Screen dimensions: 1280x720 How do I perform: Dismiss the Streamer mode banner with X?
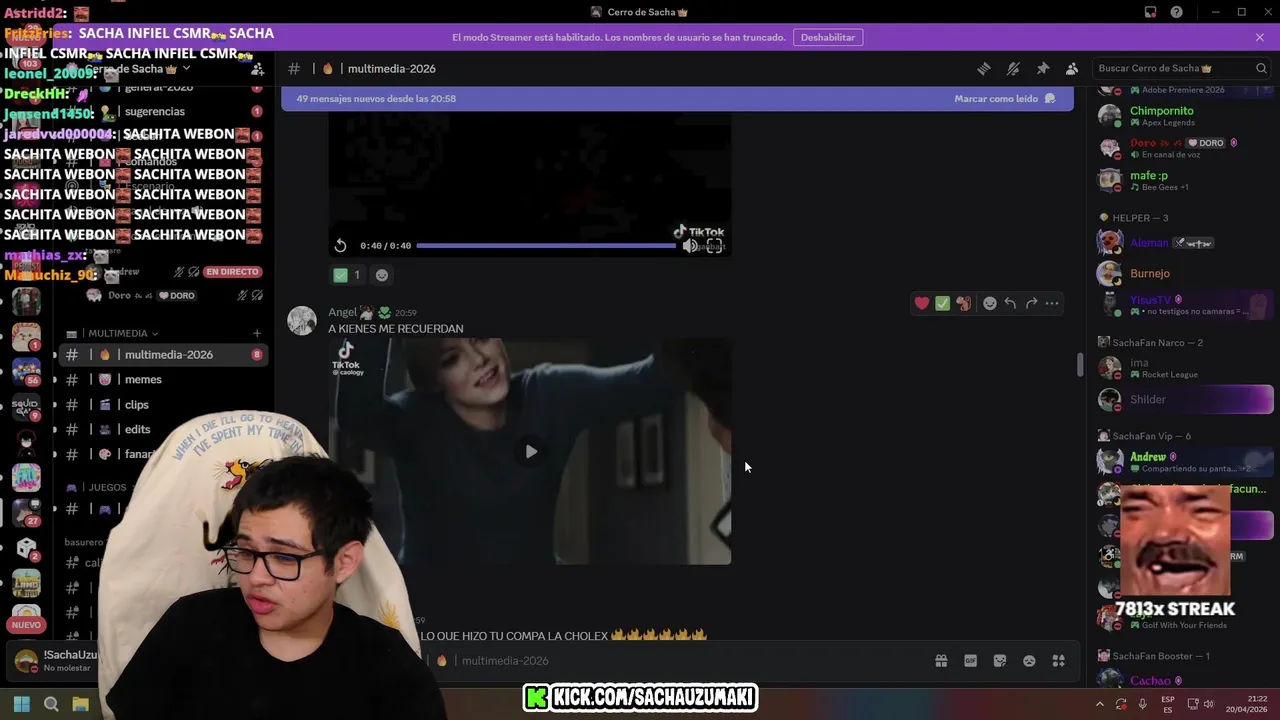1260,37
